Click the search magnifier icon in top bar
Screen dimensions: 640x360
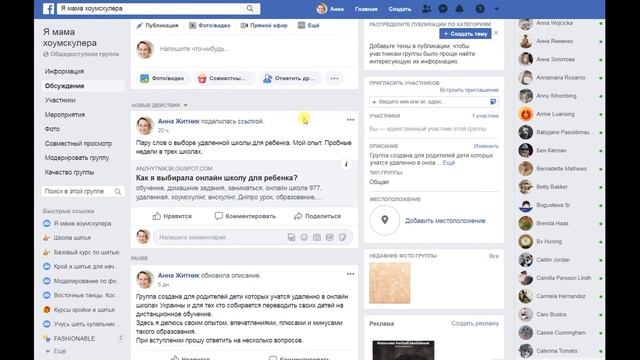pyautogui.click(x=250, y=9)
